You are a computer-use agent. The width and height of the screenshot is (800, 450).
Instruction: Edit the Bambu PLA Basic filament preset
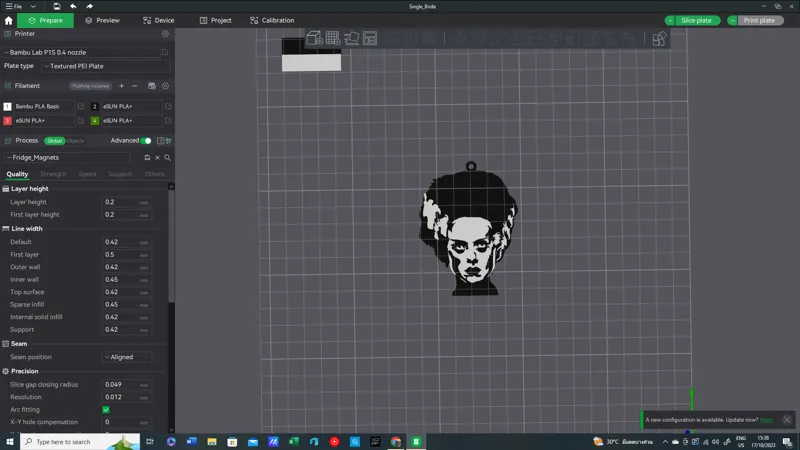tap(81, 106)
